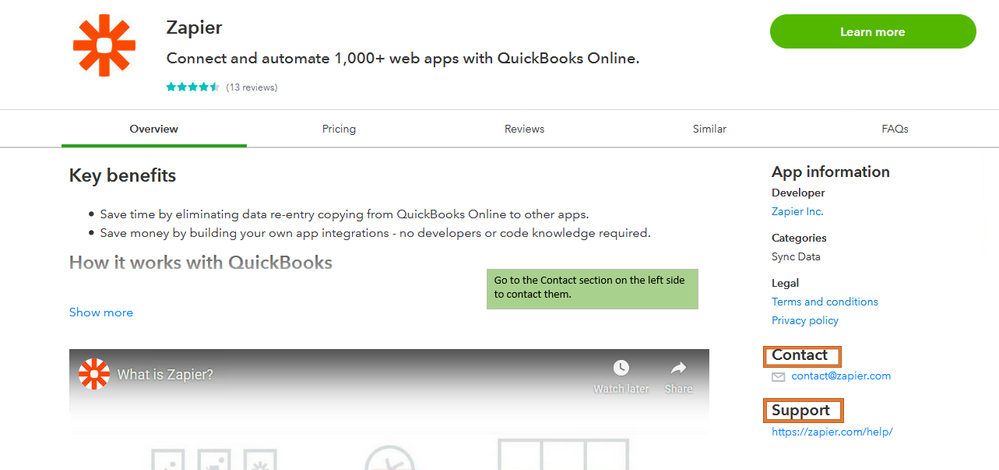Click the Learn more button
The image size is (999, 470).
point(872,32)
